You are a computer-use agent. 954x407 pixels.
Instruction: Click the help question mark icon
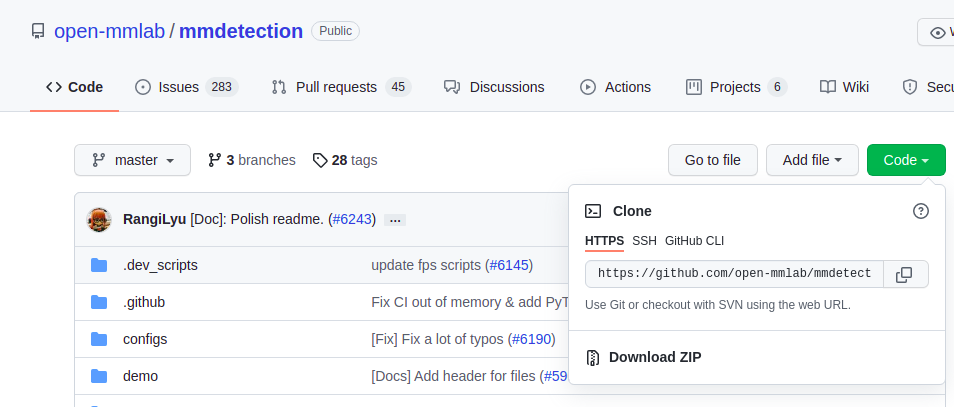pyautogui.click(x=921, y=211)
